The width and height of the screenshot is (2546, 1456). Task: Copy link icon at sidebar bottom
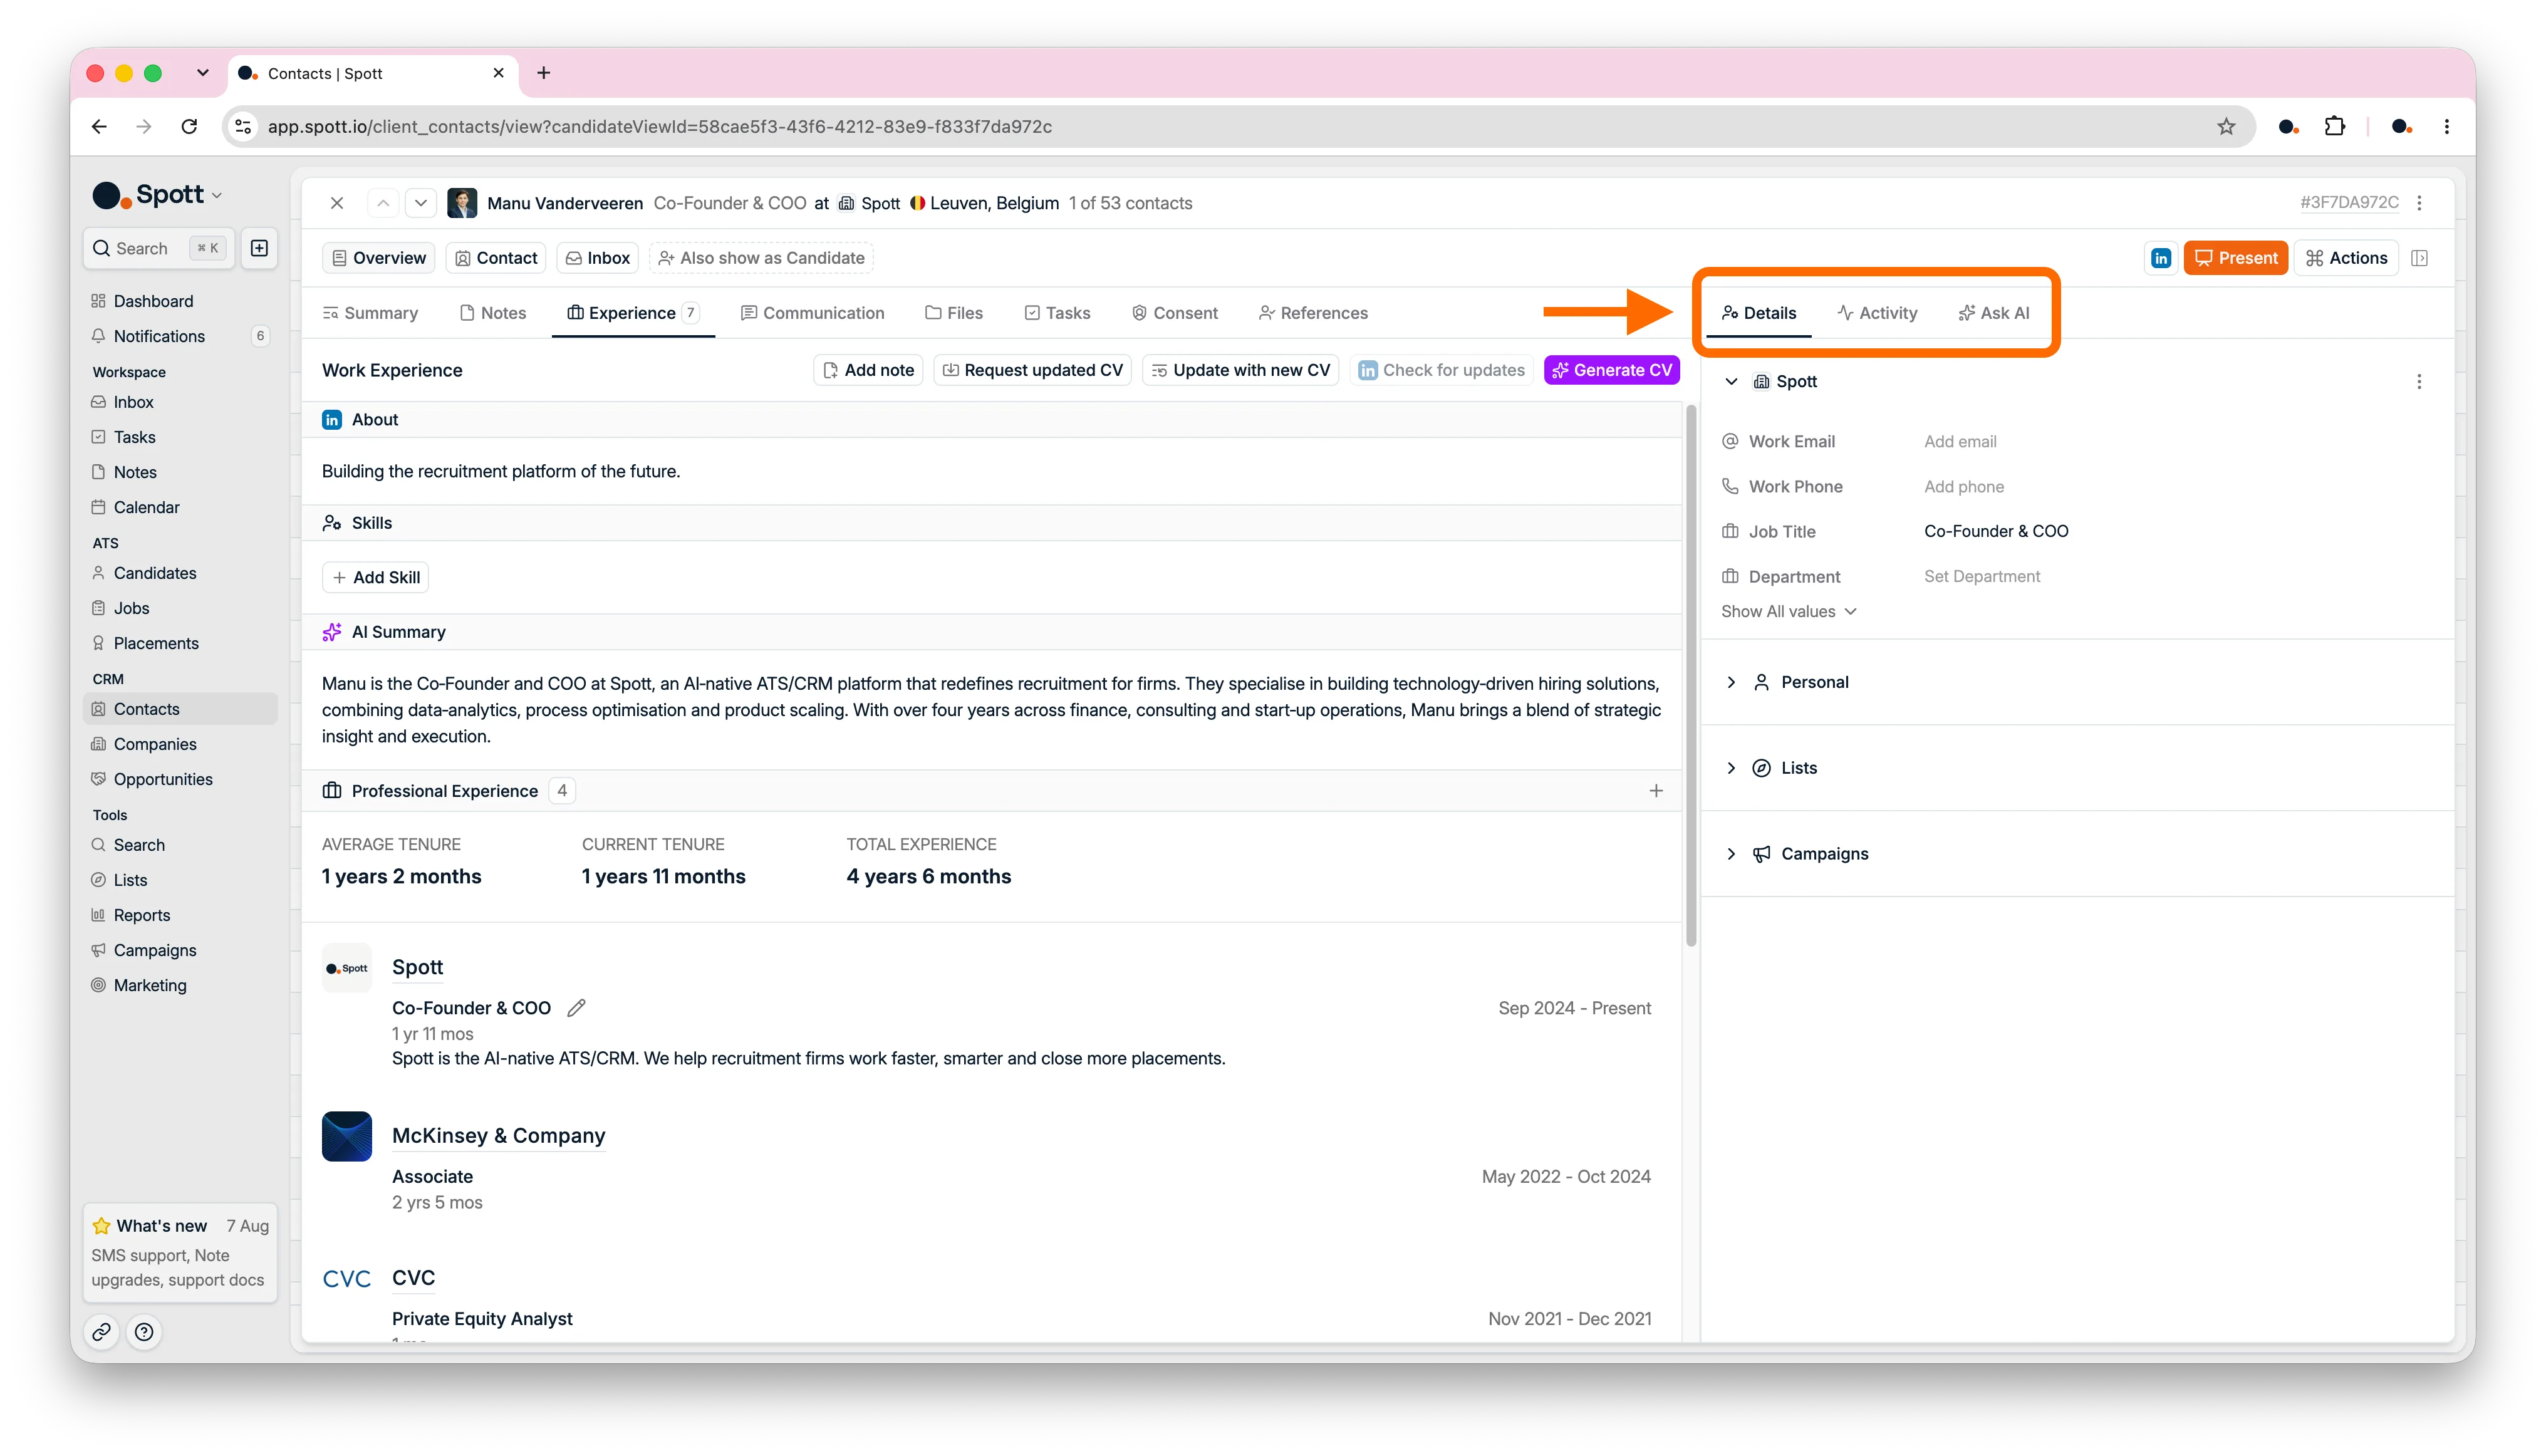tap(102, 1332)
